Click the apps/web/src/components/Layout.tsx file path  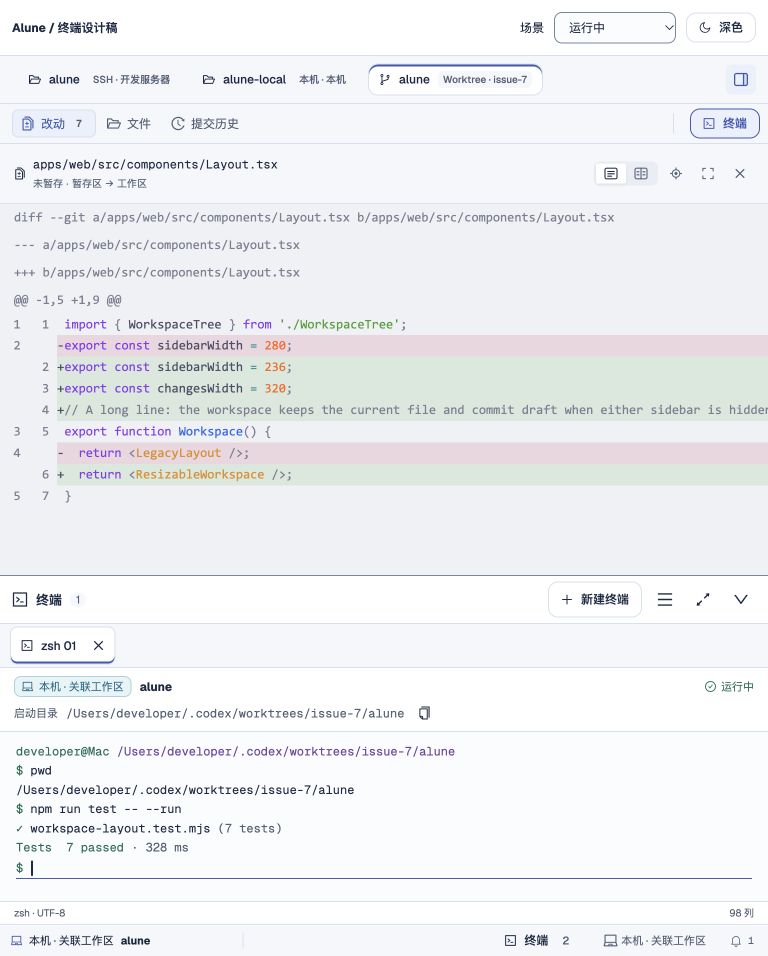pyautogui.click(x=155, y=165)
